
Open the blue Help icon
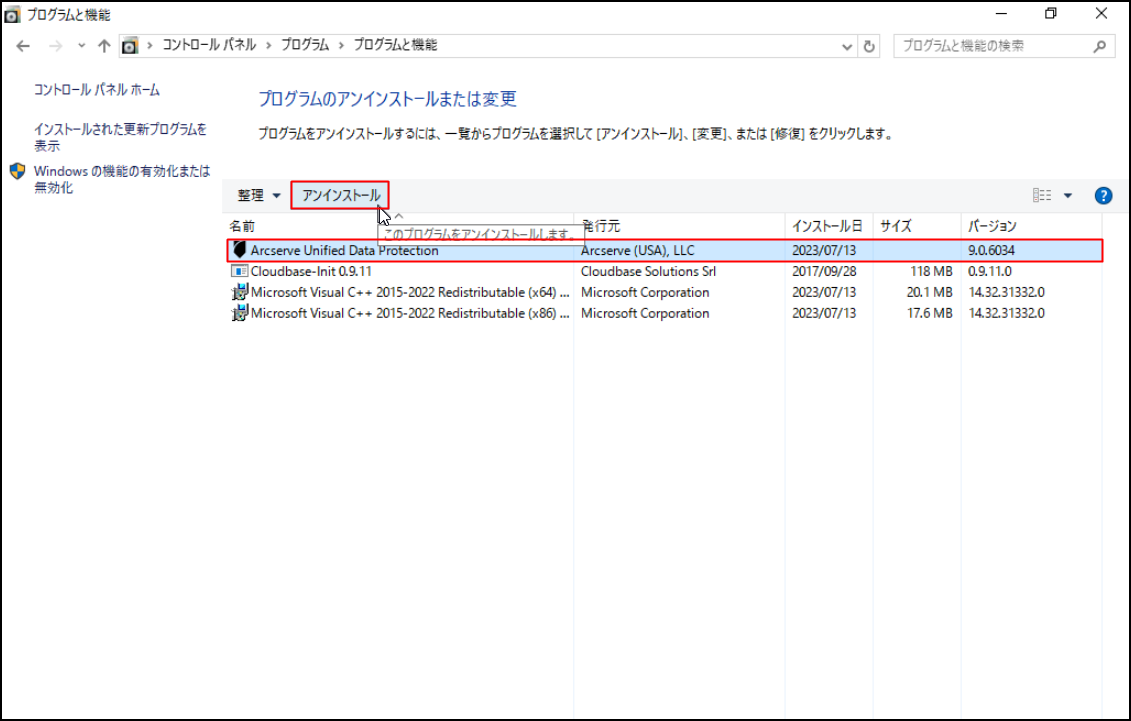click(x=1103, y=195)
